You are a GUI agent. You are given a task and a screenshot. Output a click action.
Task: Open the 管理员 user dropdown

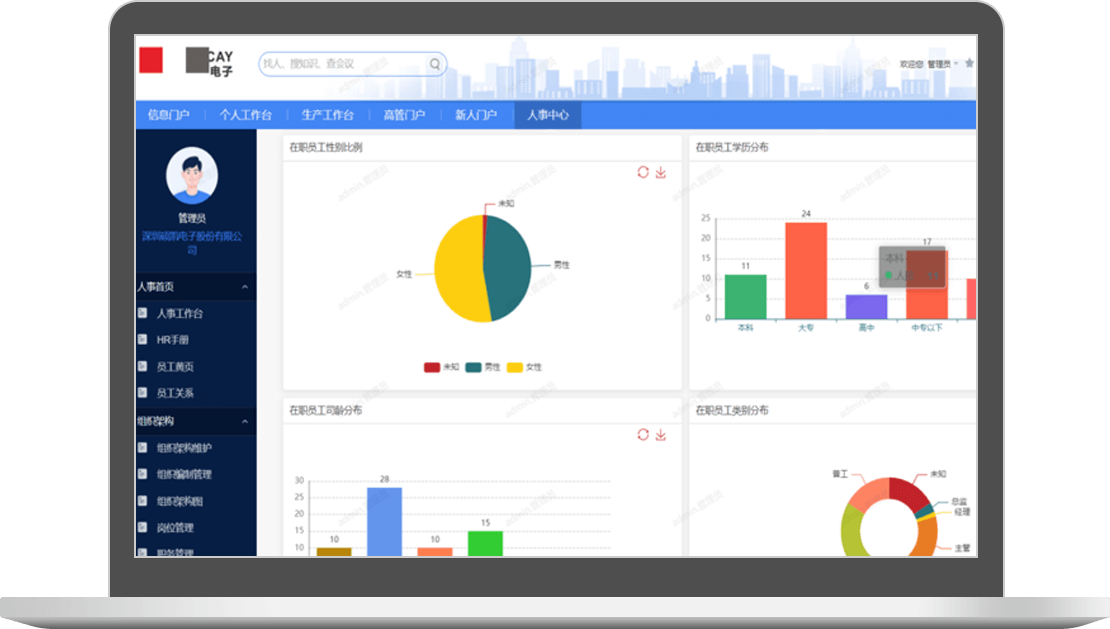(941, 64)
